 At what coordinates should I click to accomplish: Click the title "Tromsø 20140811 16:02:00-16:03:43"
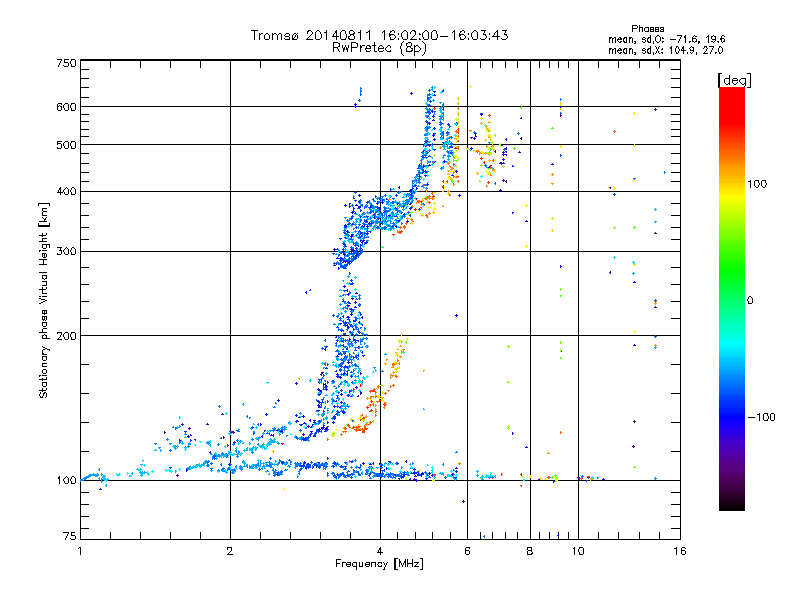pyautogui.click(x=380, y=35)
